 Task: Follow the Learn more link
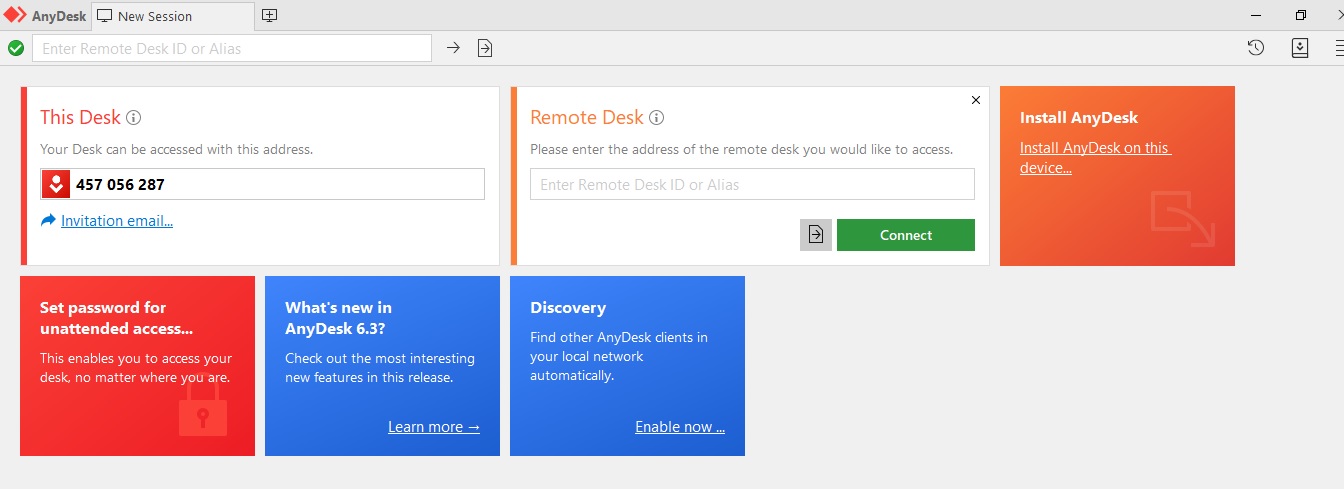434,427
